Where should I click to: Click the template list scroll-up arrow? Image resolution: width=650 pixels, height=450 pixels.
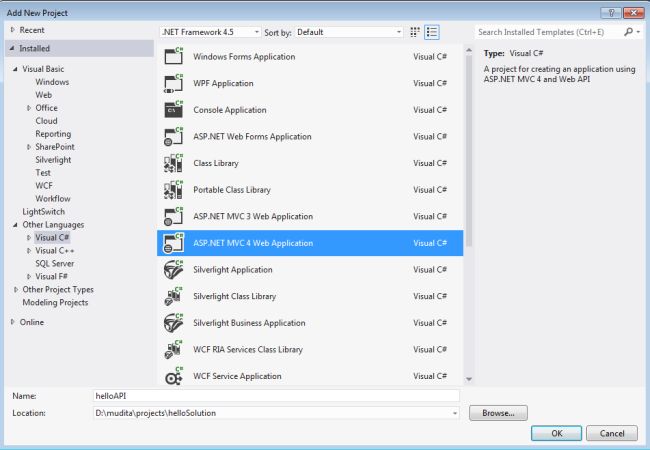click(x=469, y=50)
